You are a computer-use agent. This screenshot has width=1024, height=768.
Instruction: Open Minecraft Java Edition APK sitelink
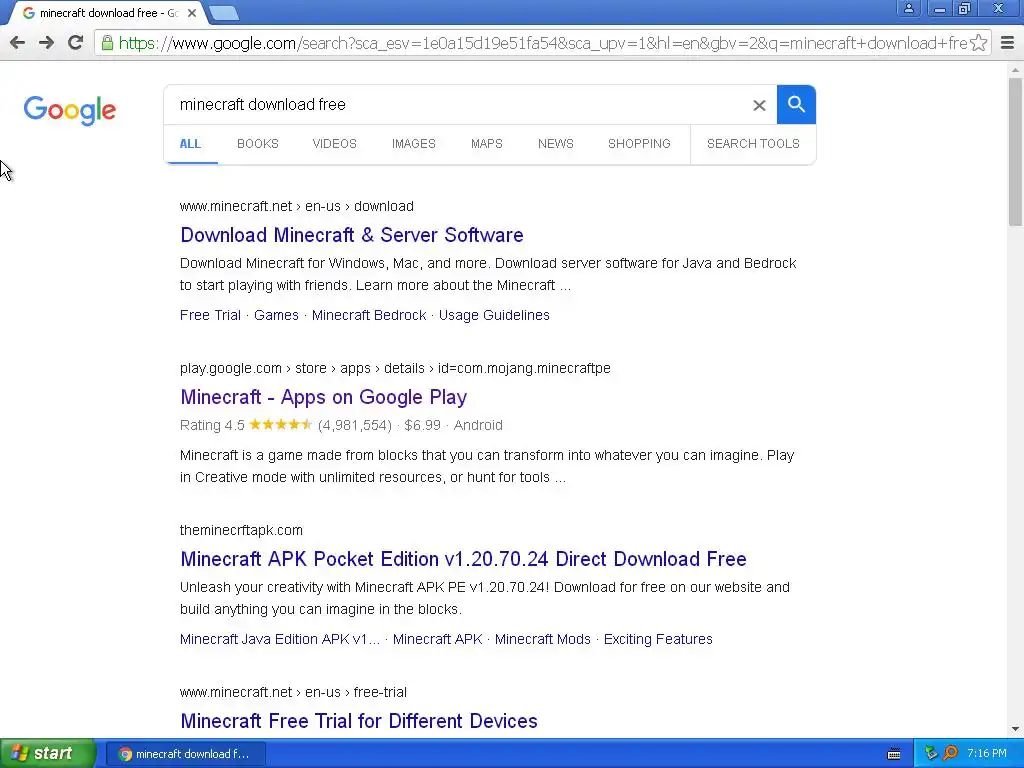click(x=280, y=639)
